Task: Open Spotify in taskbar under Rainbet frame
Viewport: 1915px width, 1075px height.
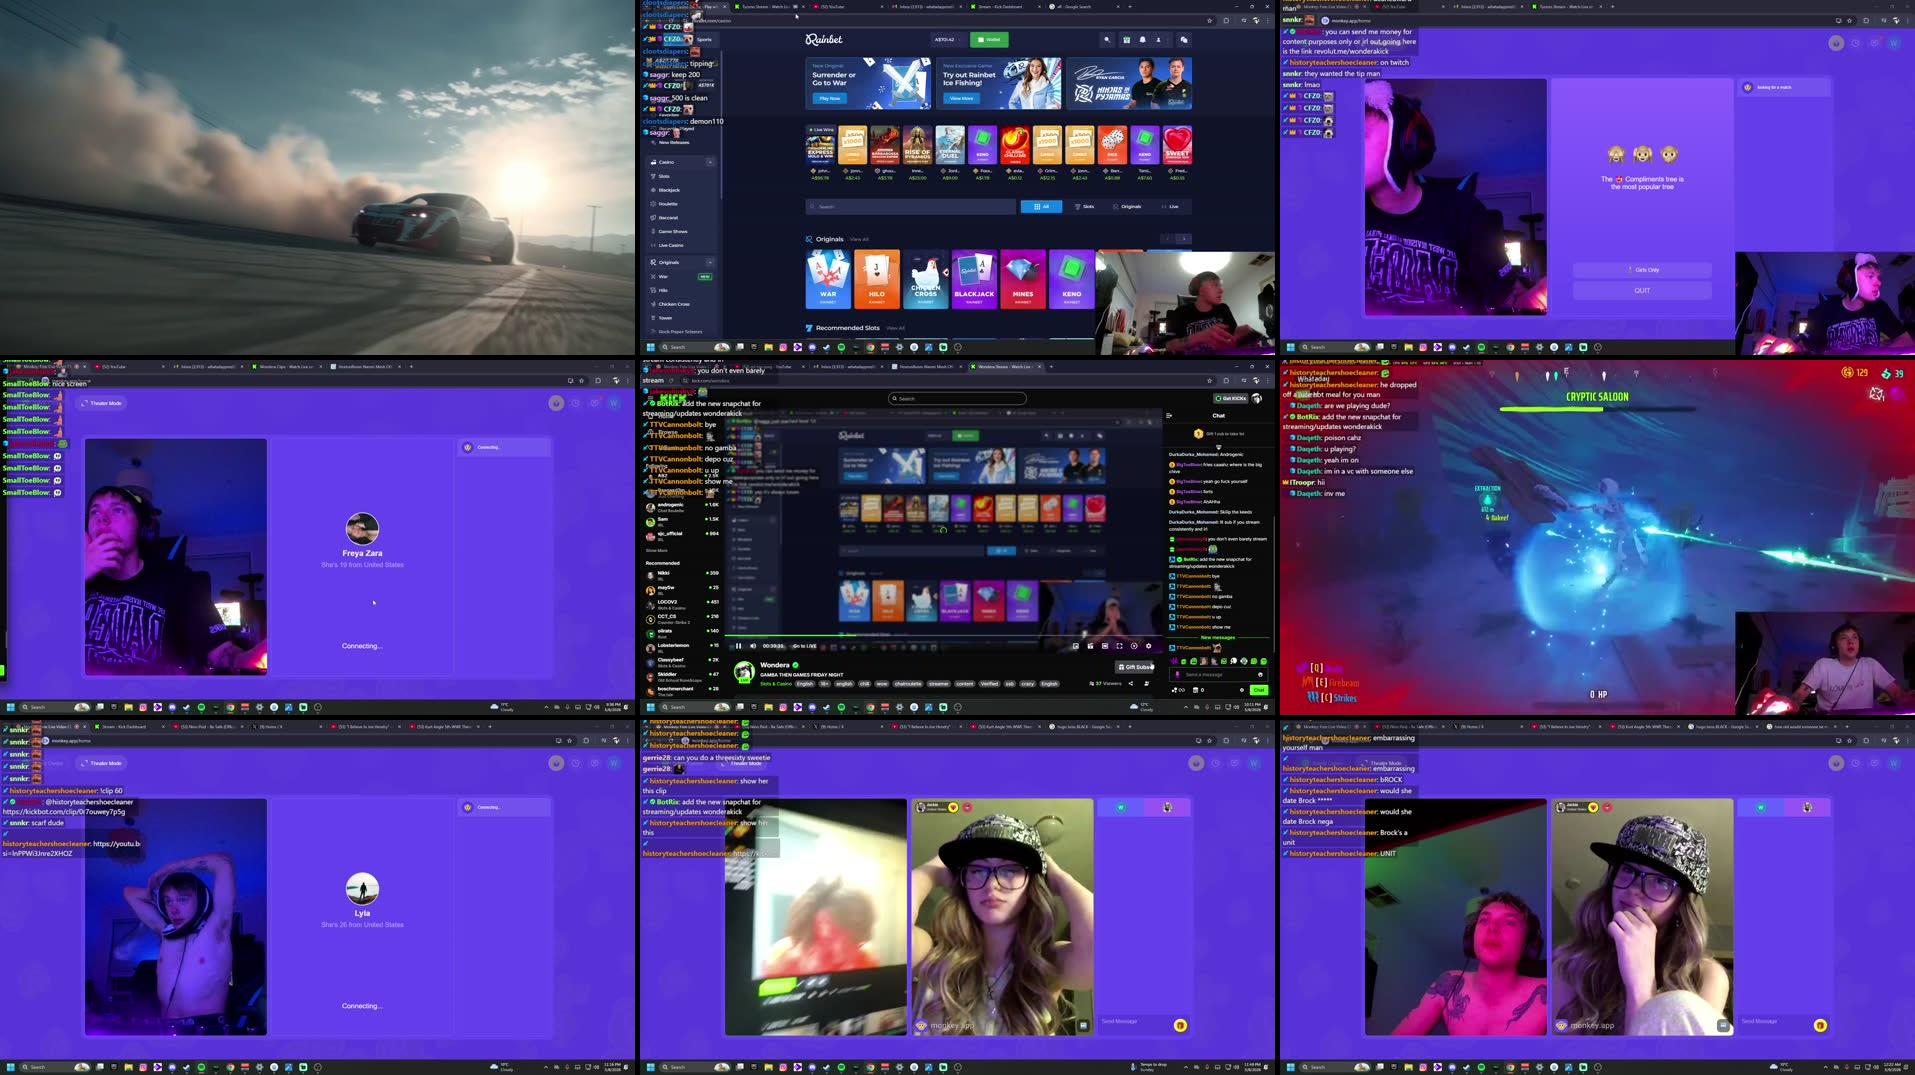Action: click(840, 347)
